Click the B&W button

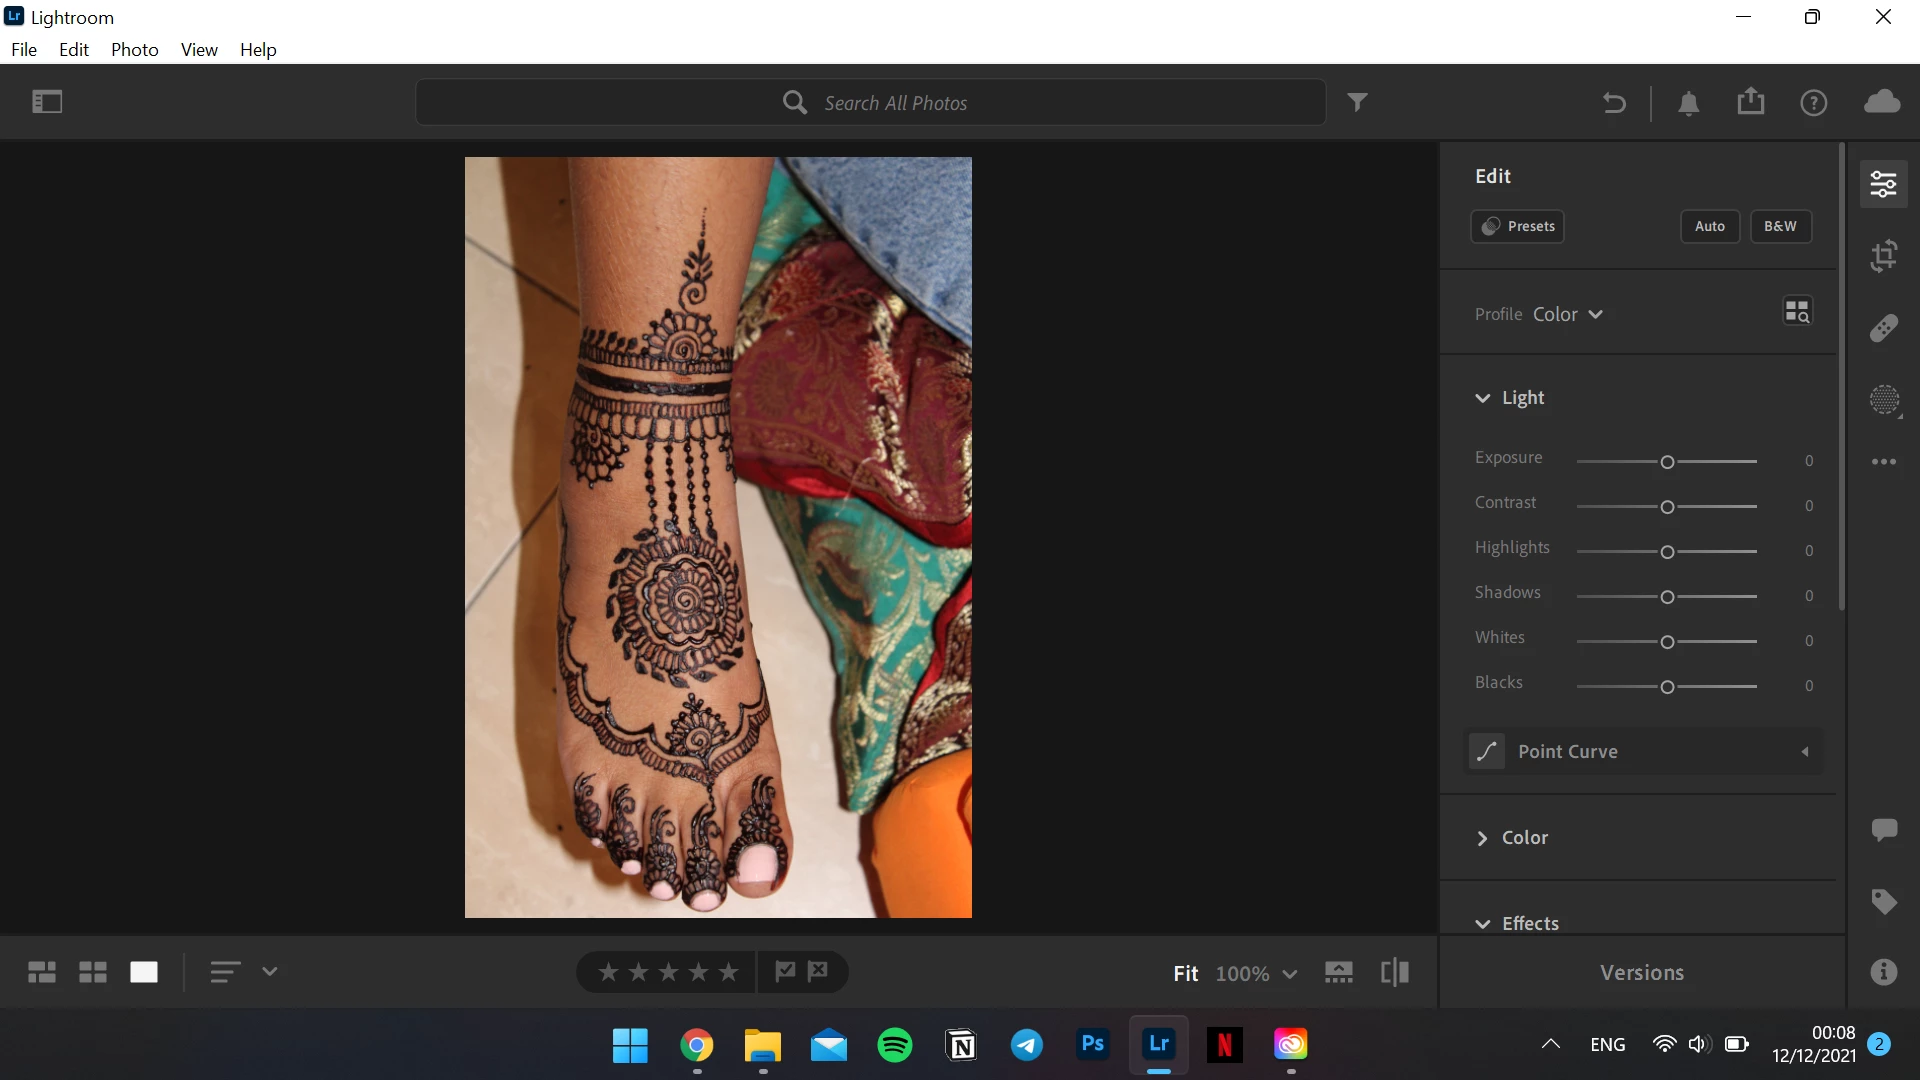pos(1780,226)
